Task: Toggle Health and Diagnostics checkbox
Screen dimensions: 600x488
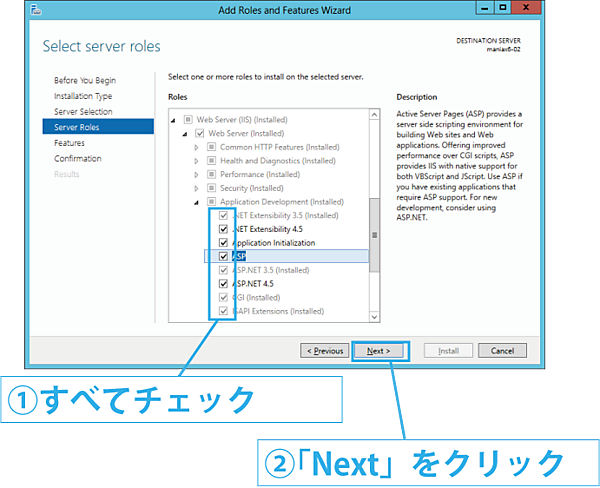Action: (x=211, y=161)
